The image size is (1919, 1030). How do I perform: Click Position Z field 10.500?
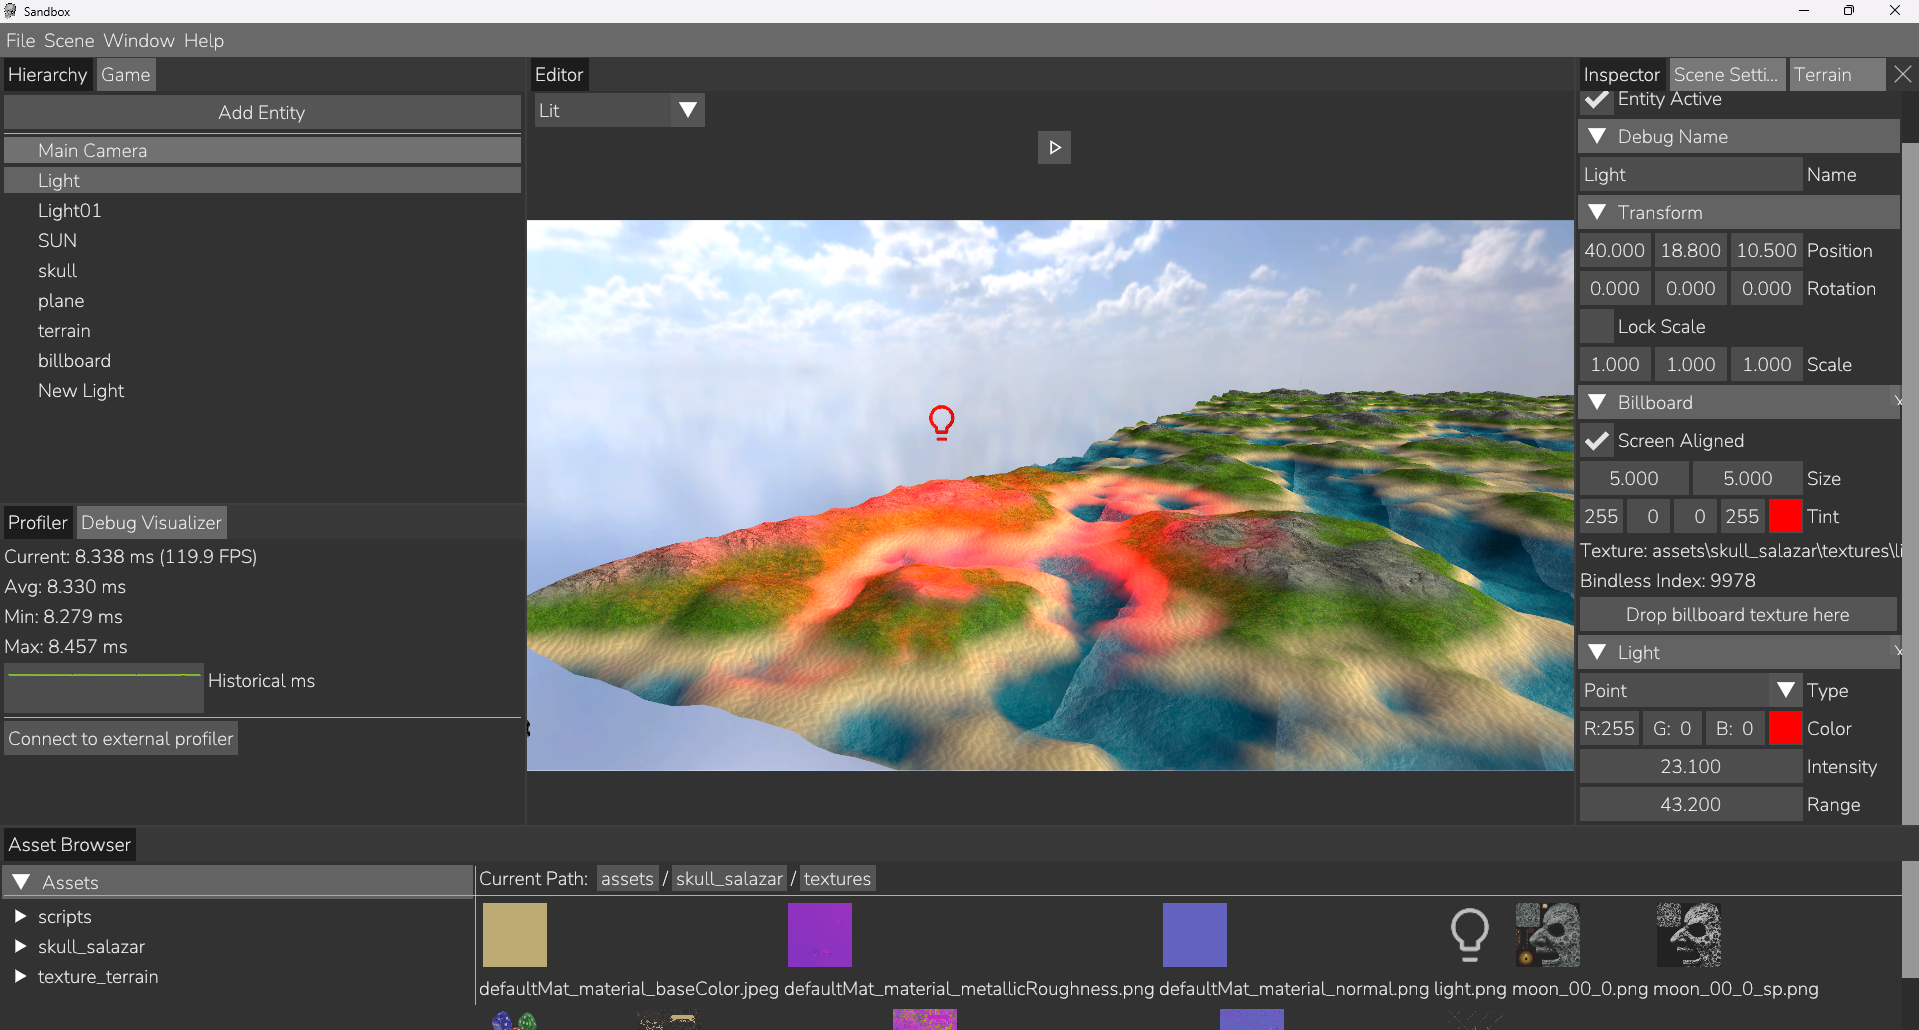click(1767, 251)
